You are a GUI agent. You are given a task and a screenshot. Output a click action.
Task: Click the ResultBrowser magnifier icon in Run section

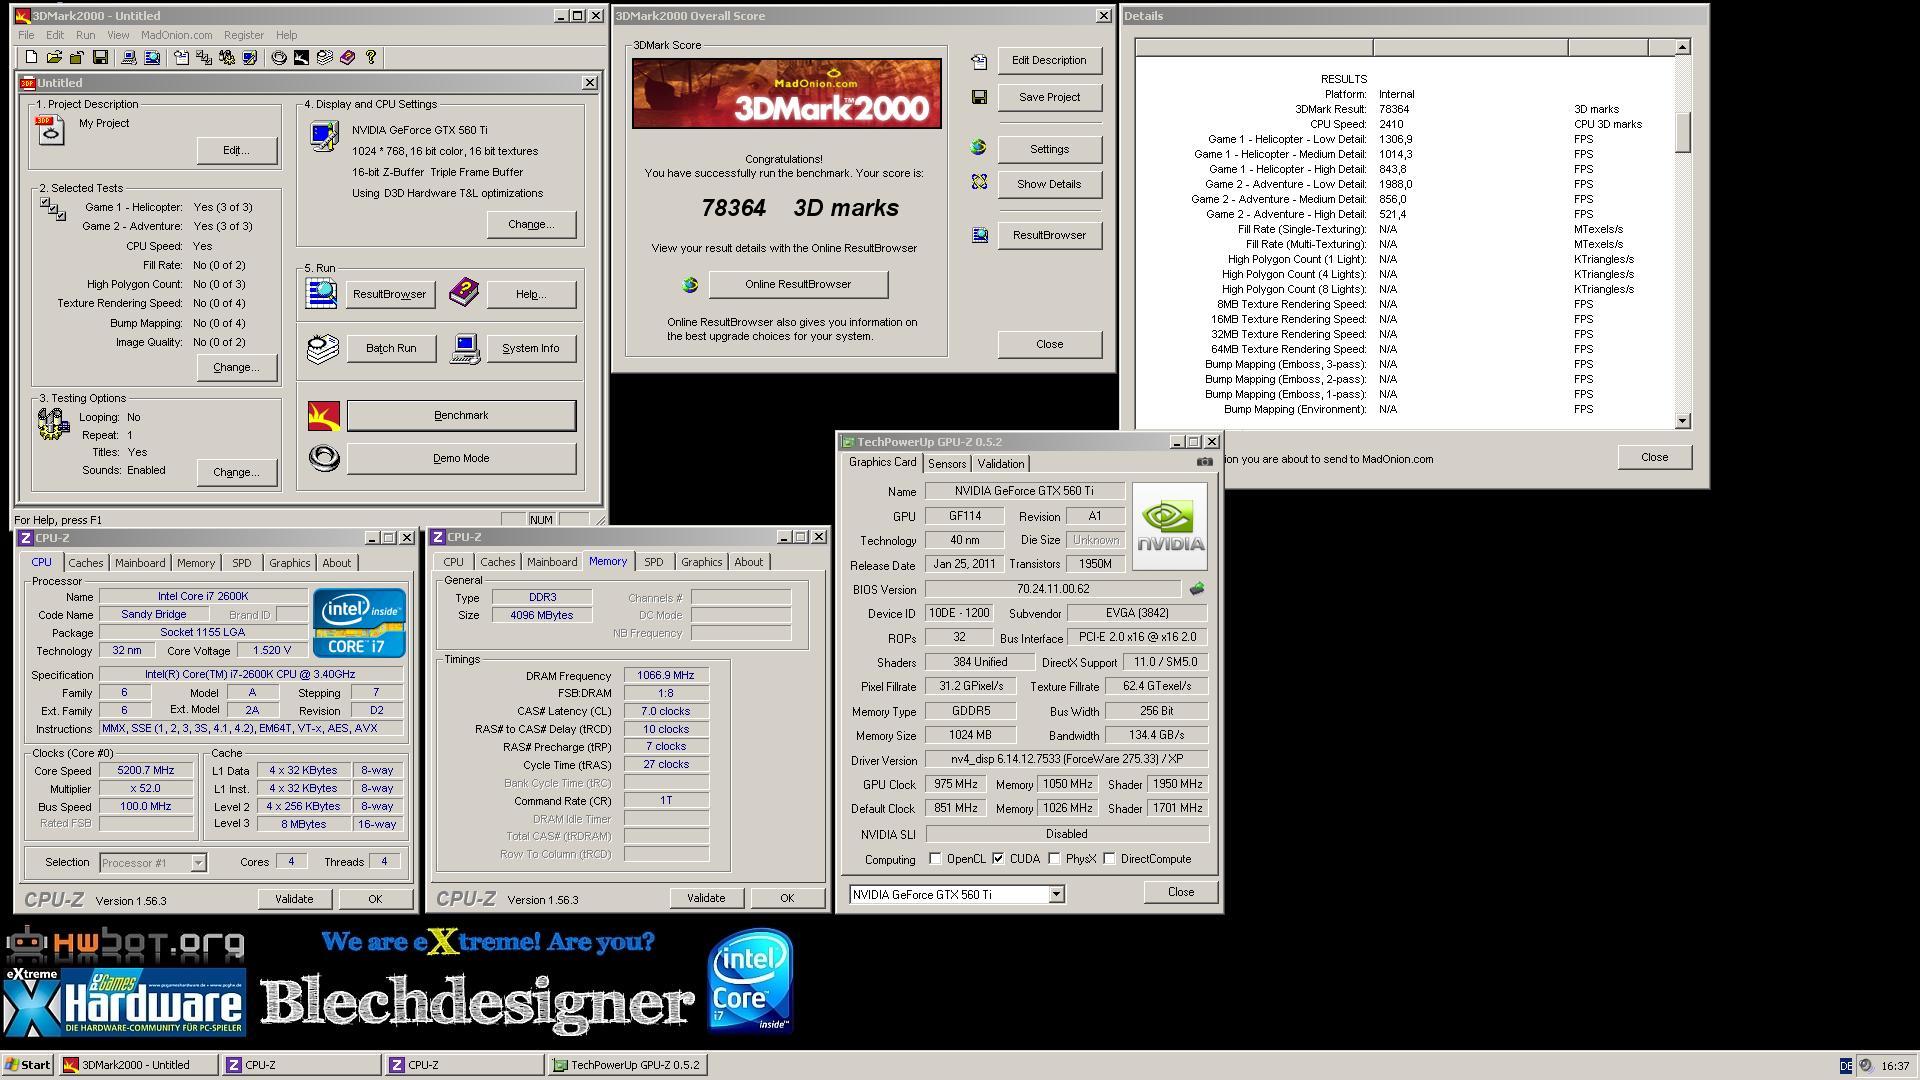[322, 293]
